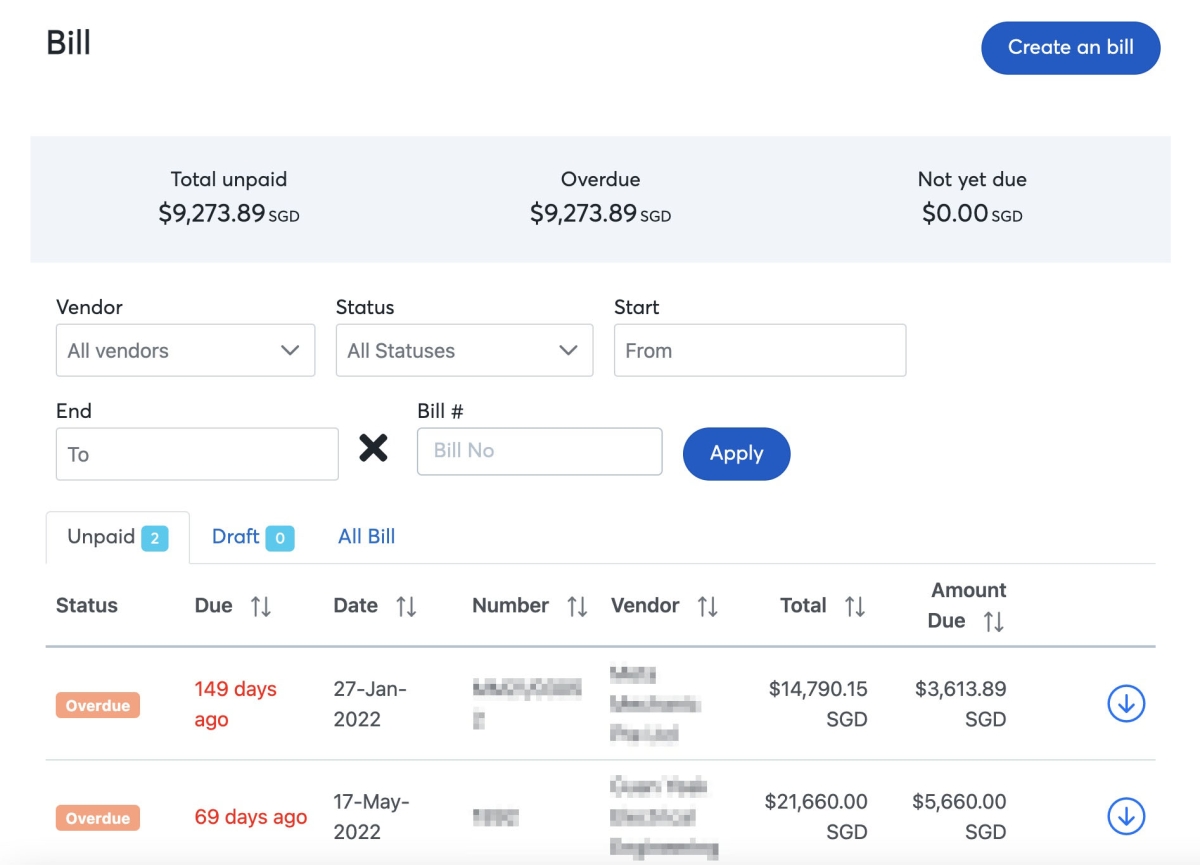Apply the current bill filters
1200x865 pixels.
pyautogui.click(x=736, y=453)
